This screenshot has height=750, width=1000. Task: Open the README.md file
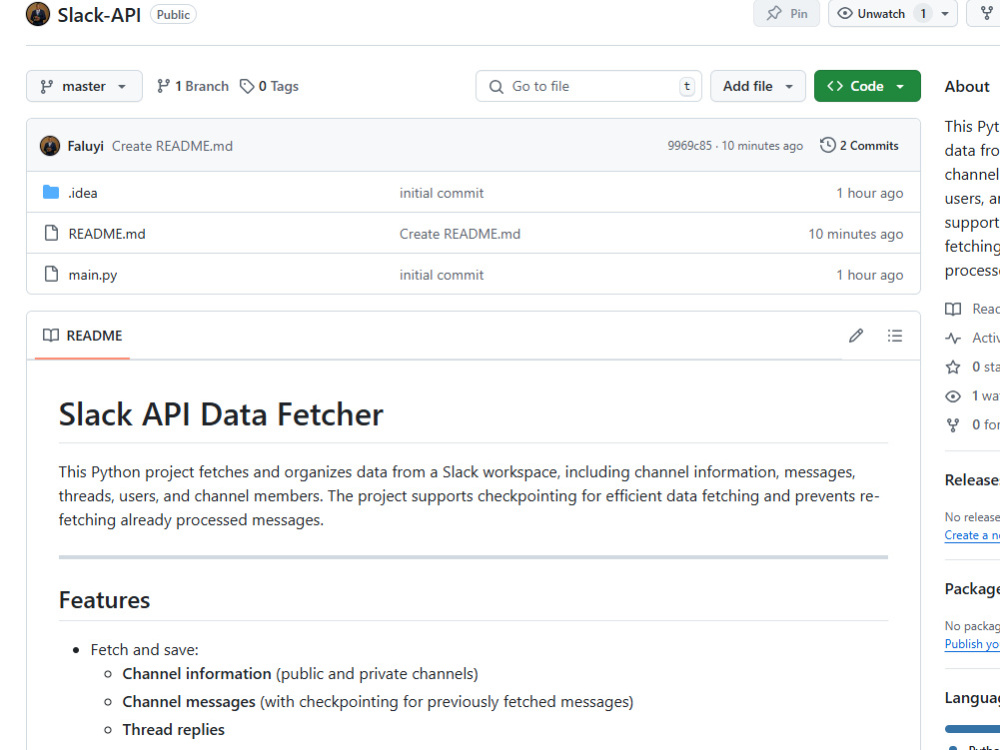pyautogui.click(x=107, y=234)
